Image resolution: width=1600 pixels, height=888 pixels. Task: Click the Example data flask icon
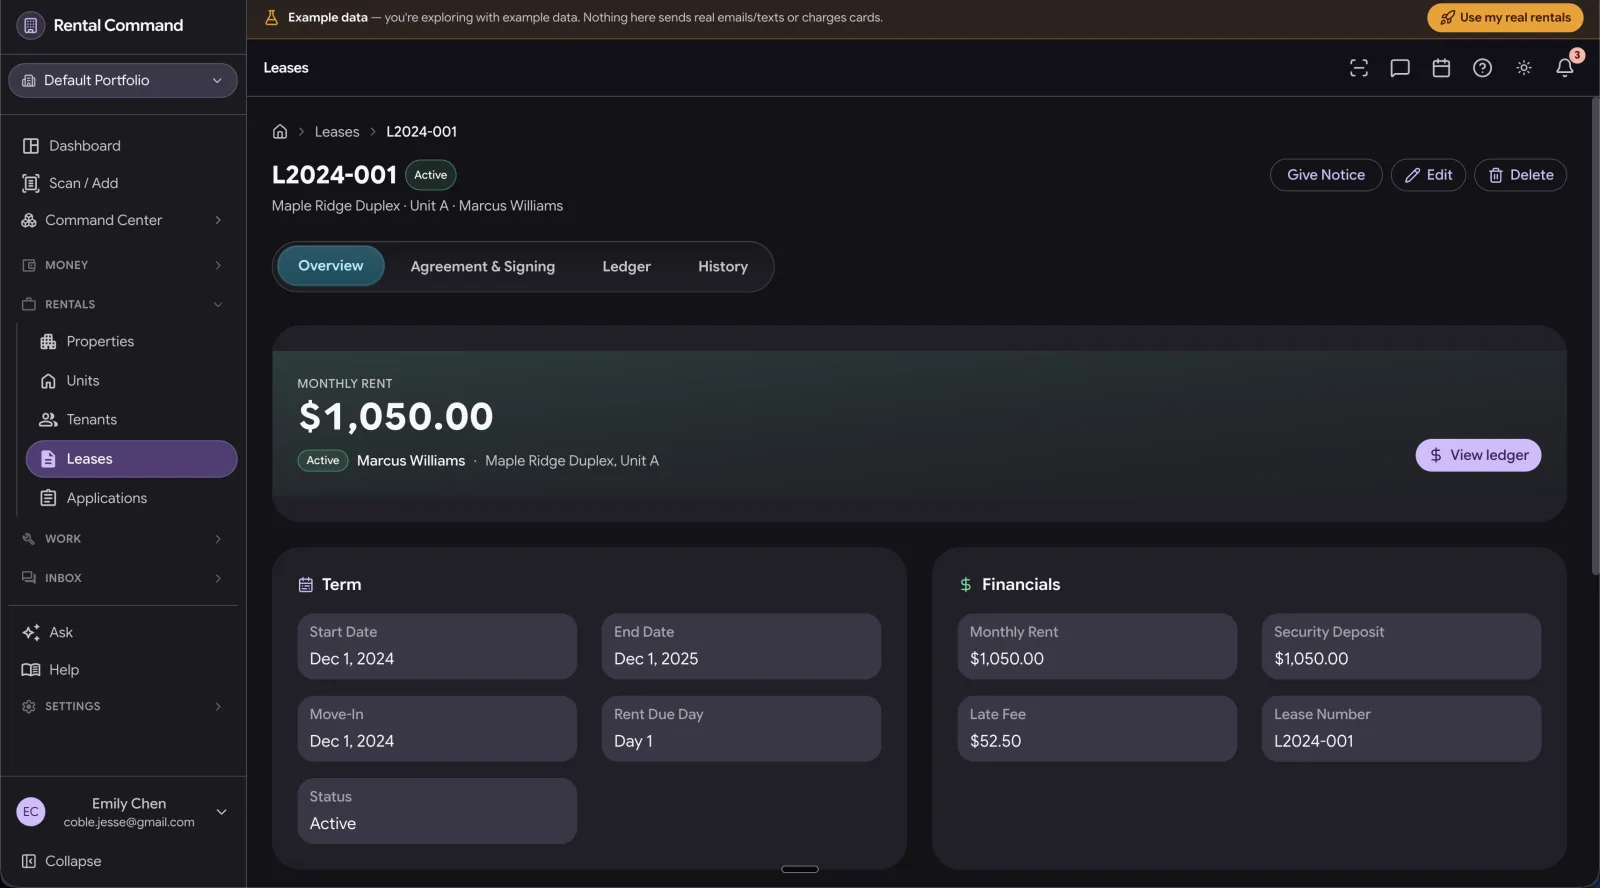271,18
